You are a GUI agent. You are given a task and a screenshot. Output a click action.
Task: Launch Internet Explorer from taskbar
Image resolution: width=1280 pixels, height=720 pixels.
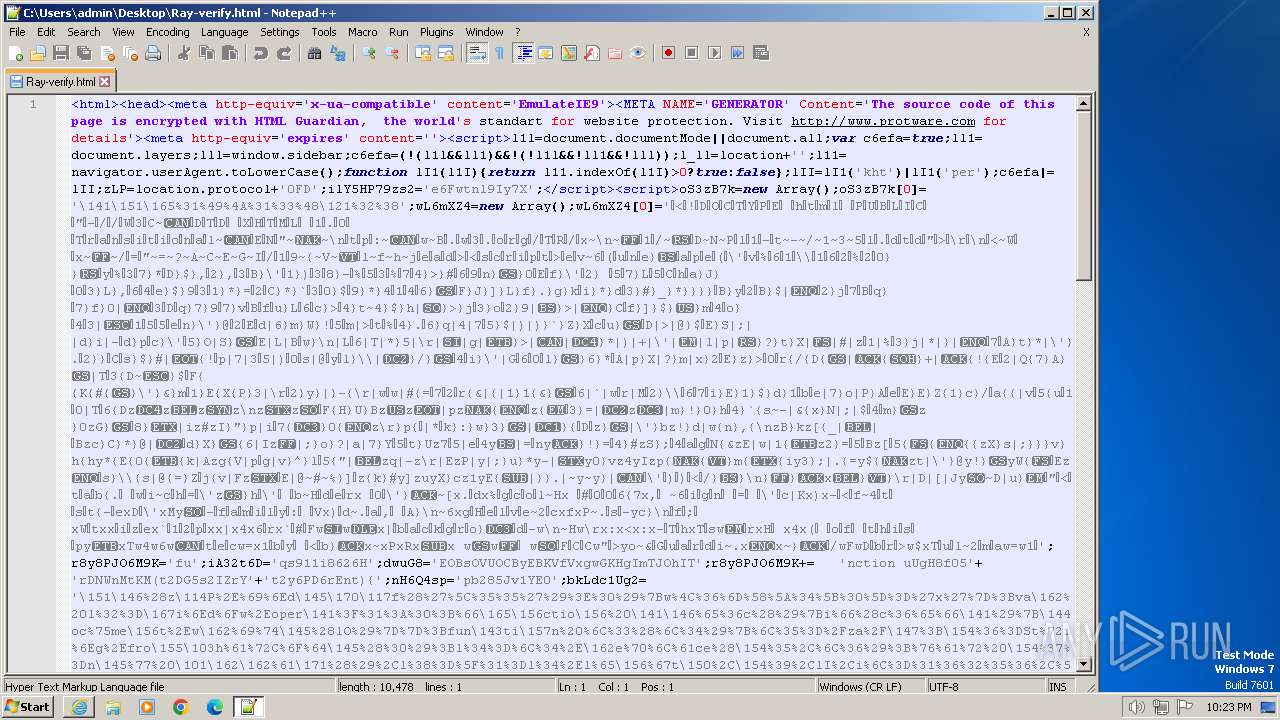(79, 707)
